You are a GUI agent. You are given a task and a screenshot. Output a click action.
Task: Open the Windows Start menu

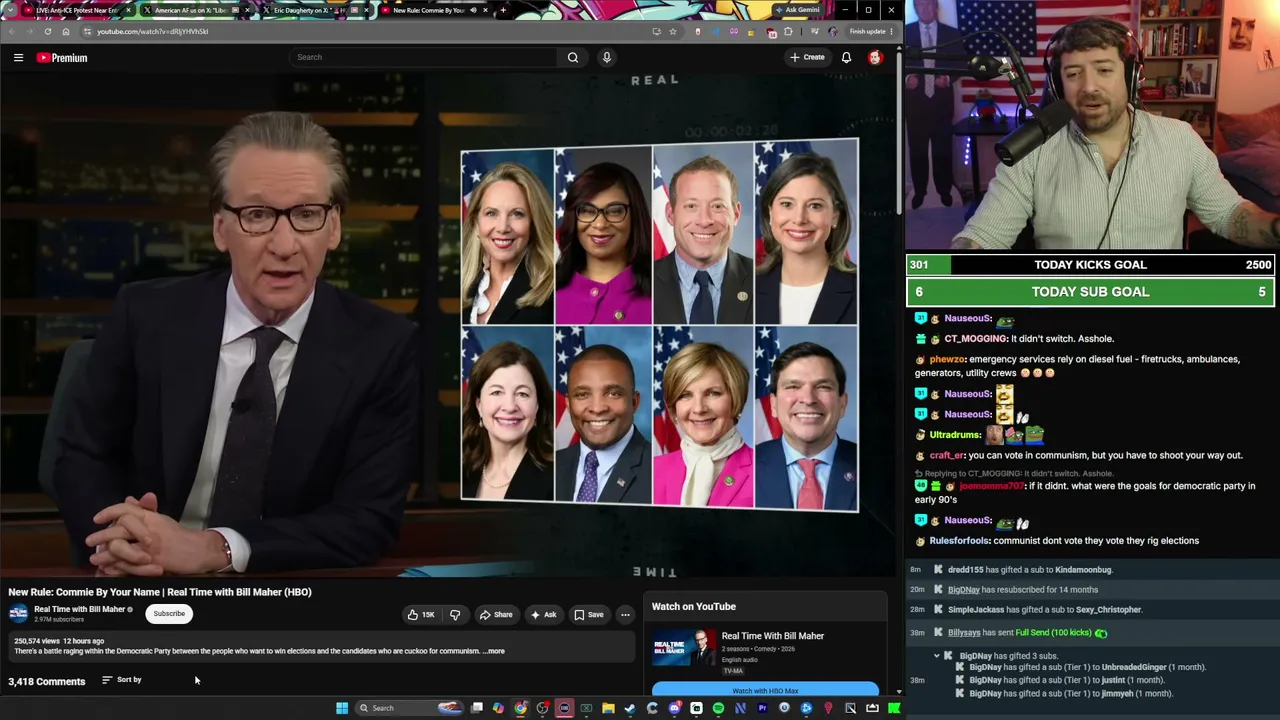pyautogui.click(x=342, y=708)
